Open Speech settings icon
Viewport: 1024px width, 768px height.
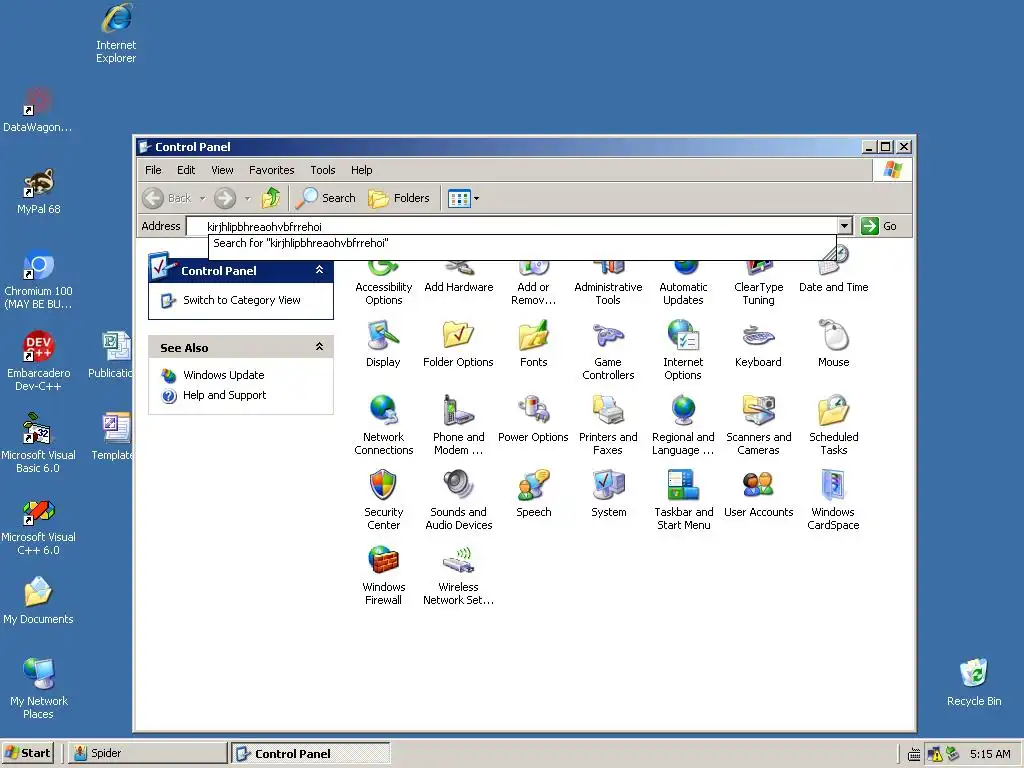[534, 494]
